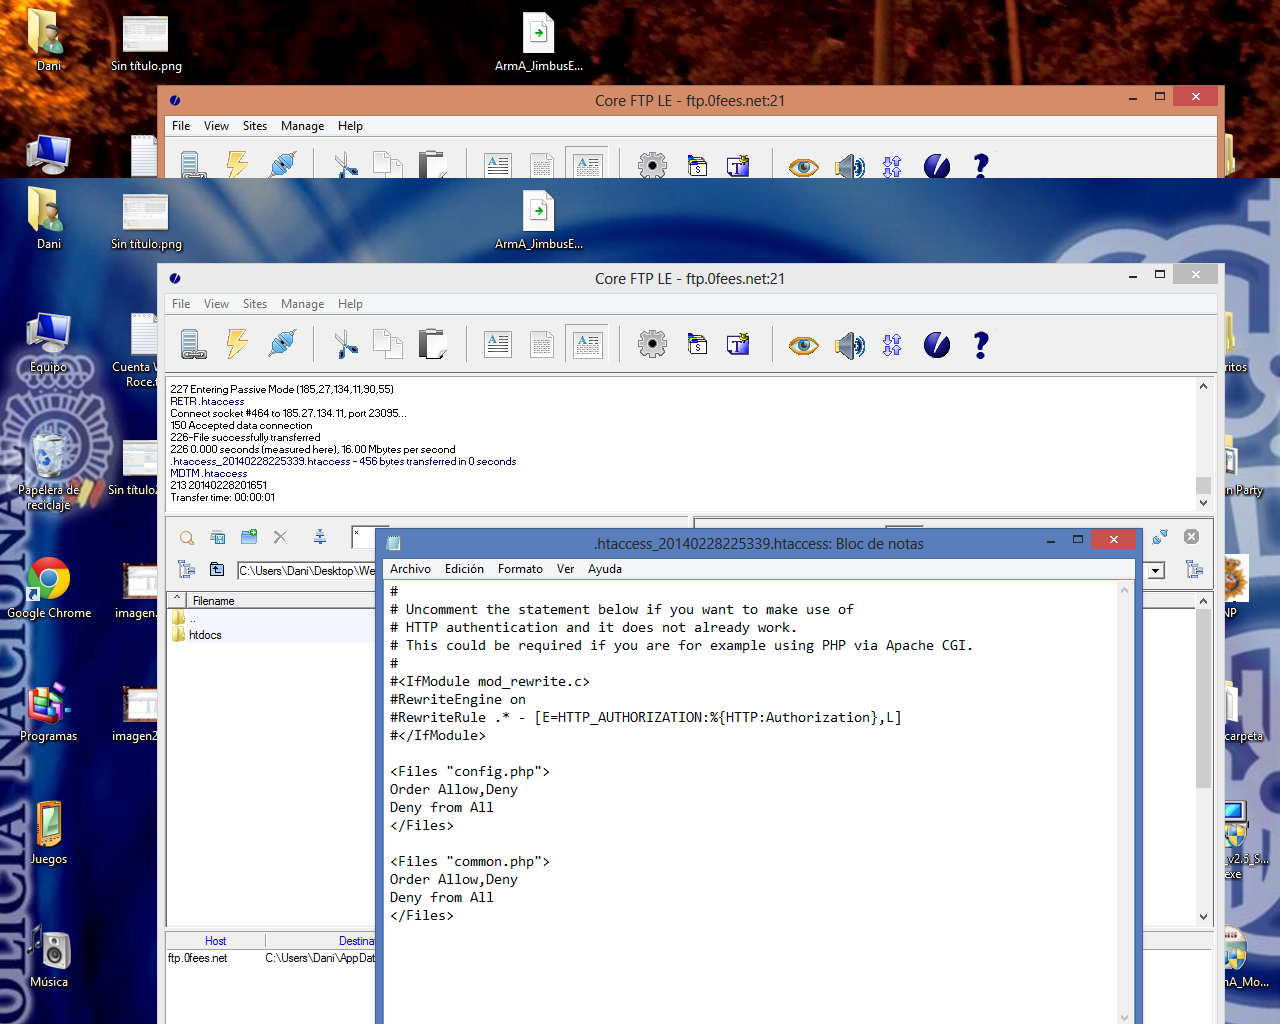Click copy pages icon in gray-titled Core FTP toolbar
Viewport: 1280px width, 1024px height.
(x=387, y=344)
